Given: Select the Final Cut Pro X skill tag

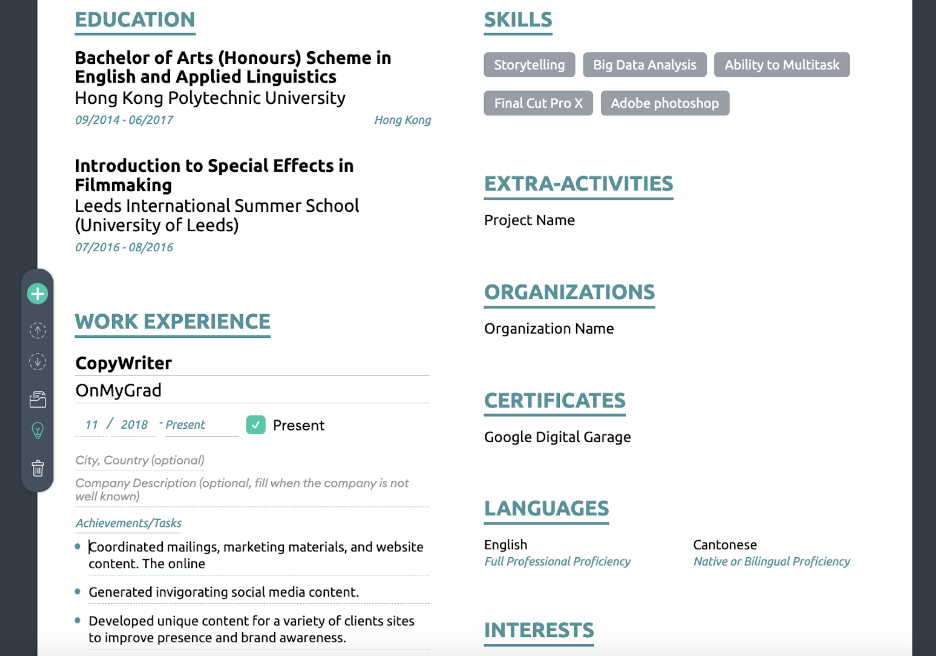Looking at the screenshot, I should tap(538, 103).
